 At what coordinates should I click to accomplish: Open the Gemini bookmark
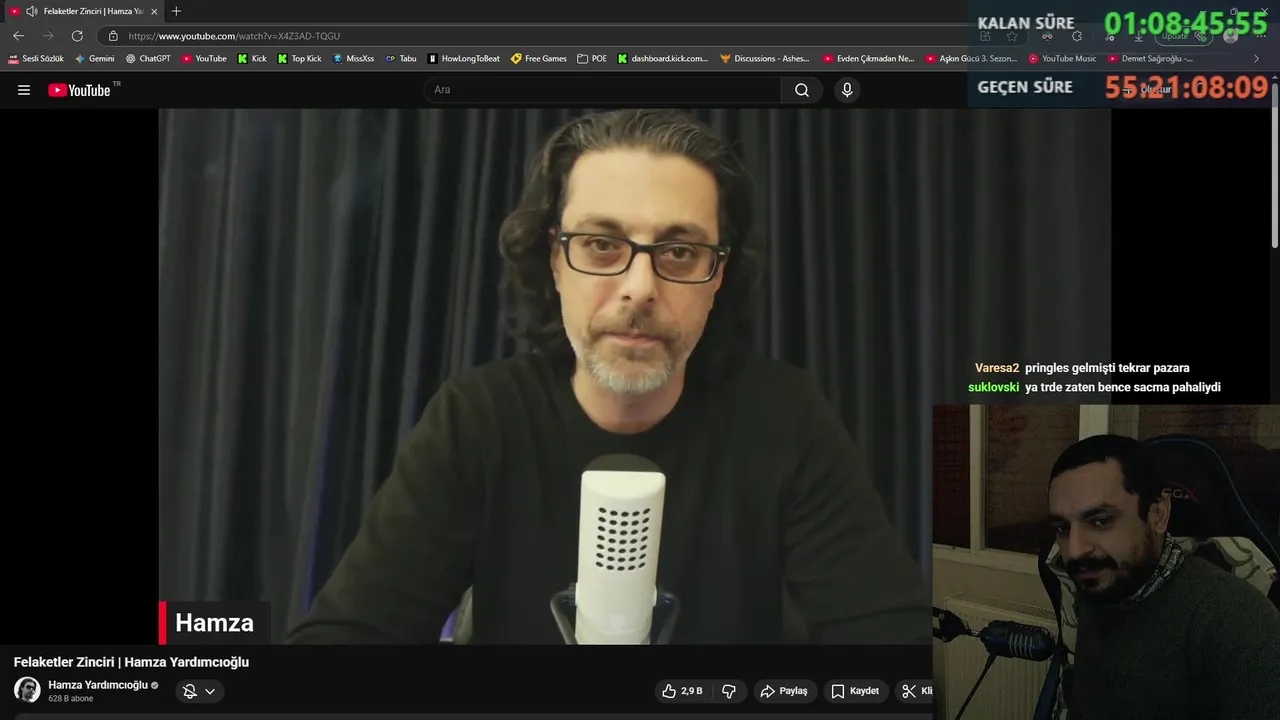(95, 59)
